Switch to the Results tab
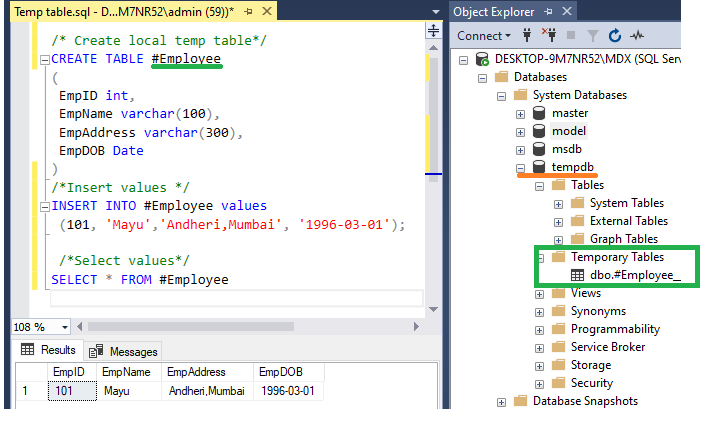This screenshot has width=709, height=427. pos(48,350)
